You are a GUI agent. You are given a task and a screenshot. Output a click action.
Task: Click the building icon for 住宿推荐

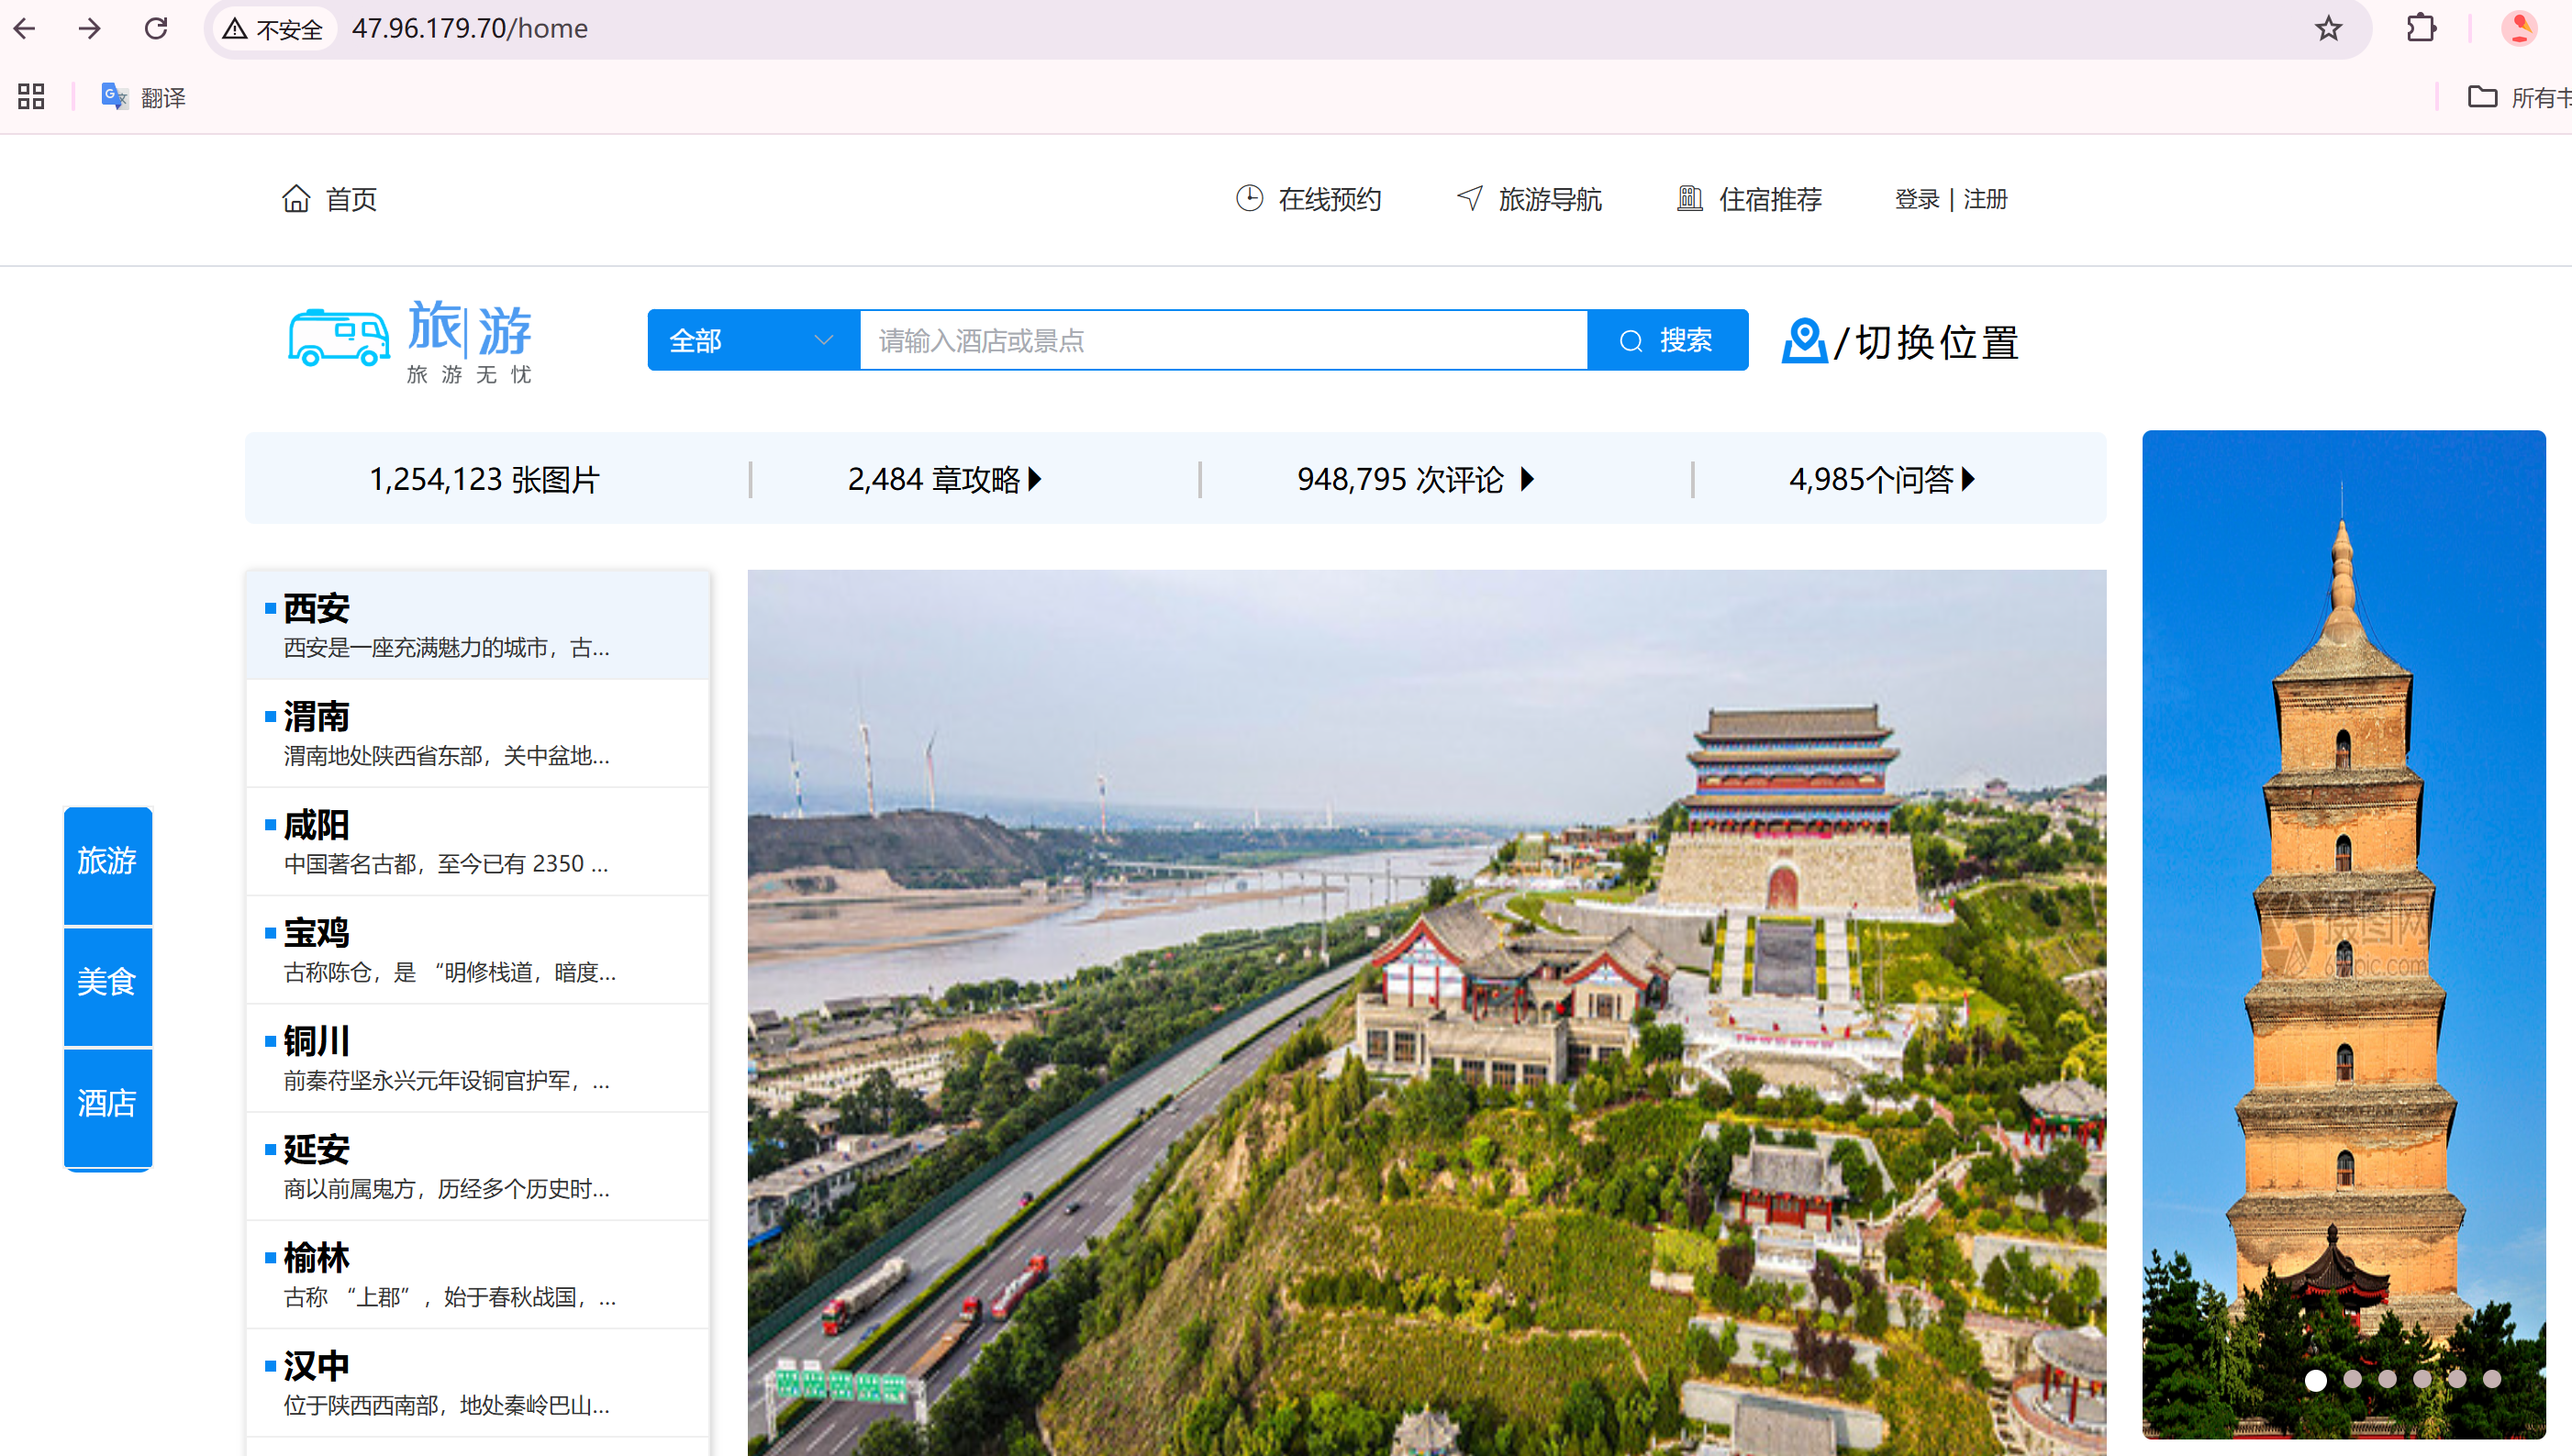pyautogui.click(x=1689, y=198)
